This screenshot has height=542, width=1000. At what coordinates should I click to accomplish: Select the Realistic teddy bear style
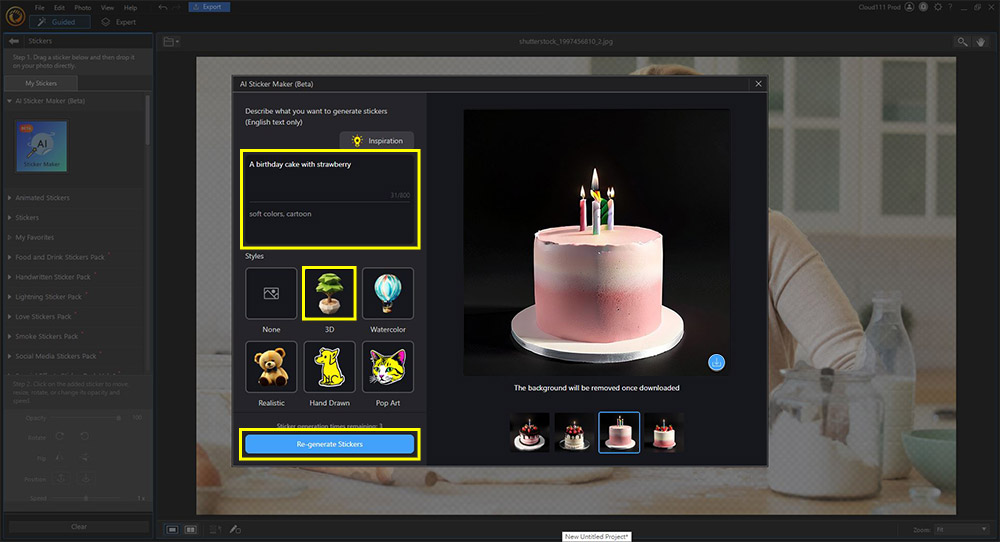pyautogui.click(x=271, y=367)
